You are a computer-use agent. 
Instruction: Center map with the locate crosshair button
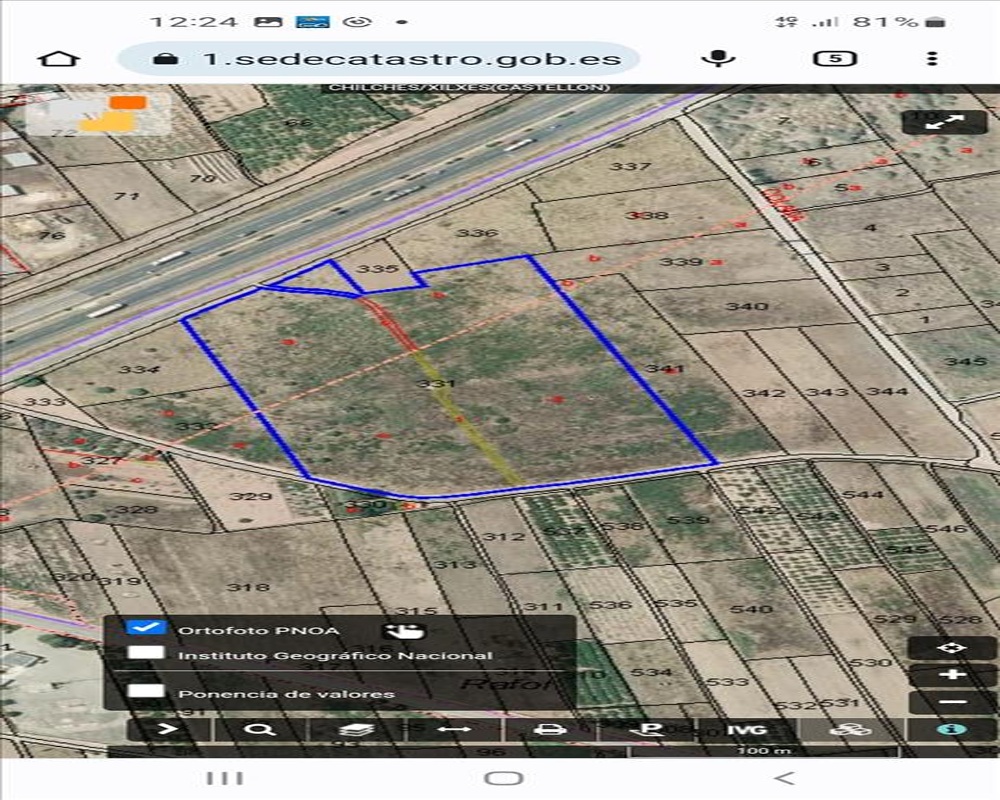952,648
